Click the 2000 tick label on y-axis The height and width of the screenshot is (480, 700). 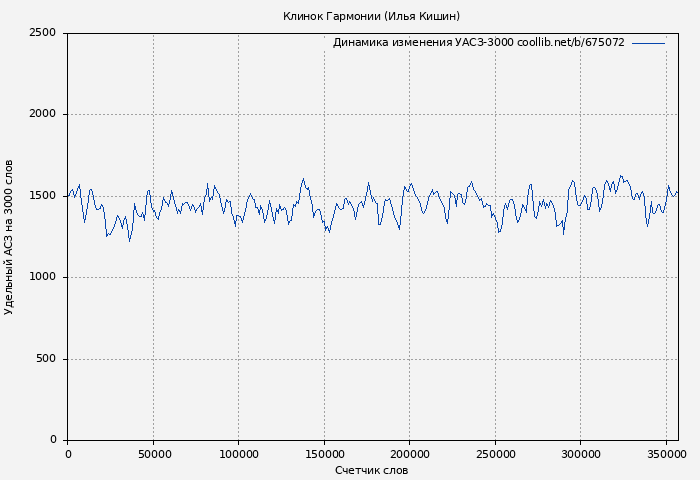[x=42, y=114]
